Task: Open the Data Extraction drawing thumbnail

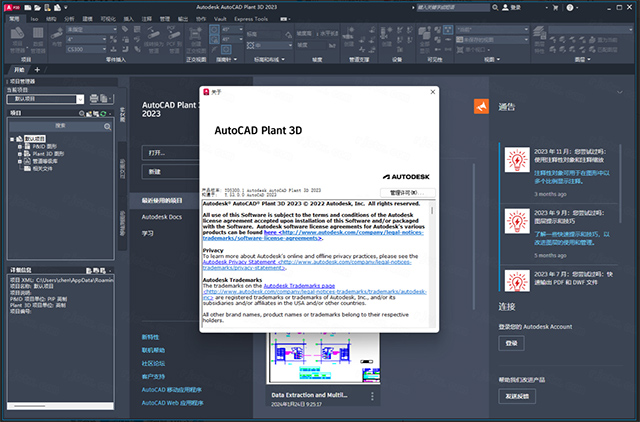Action: pos(323,358)
